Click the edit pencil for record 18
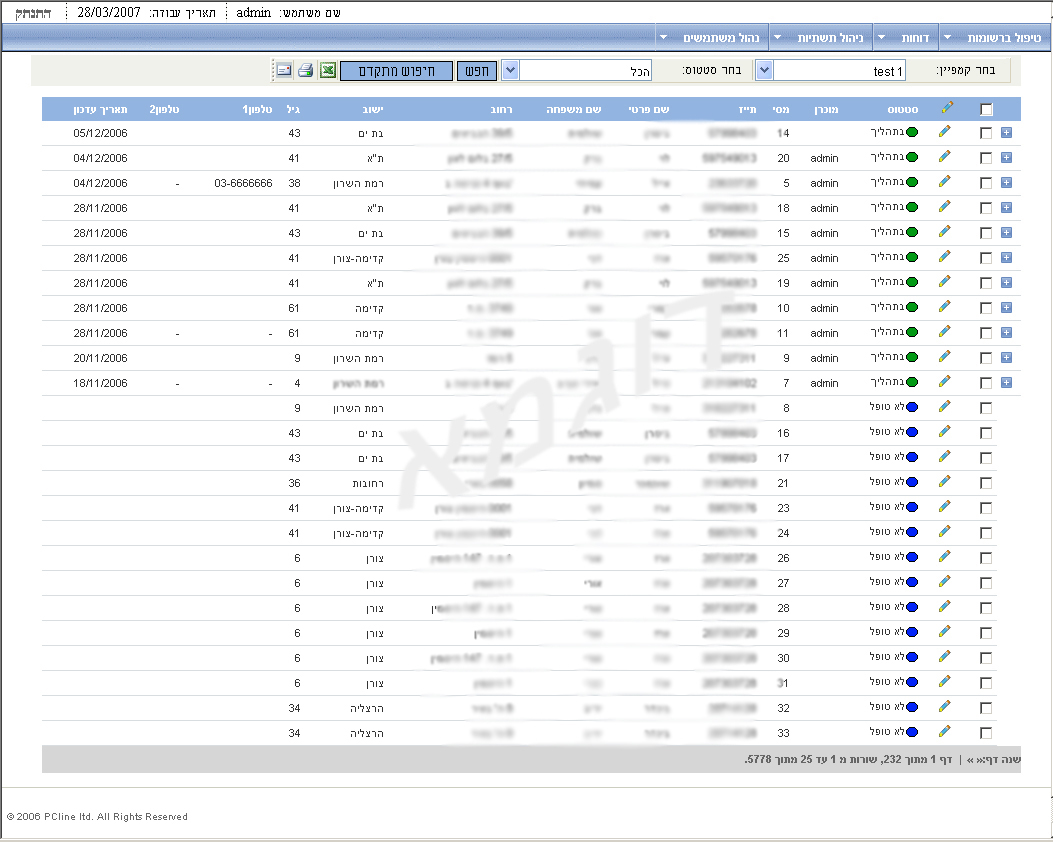 point(945,207)
